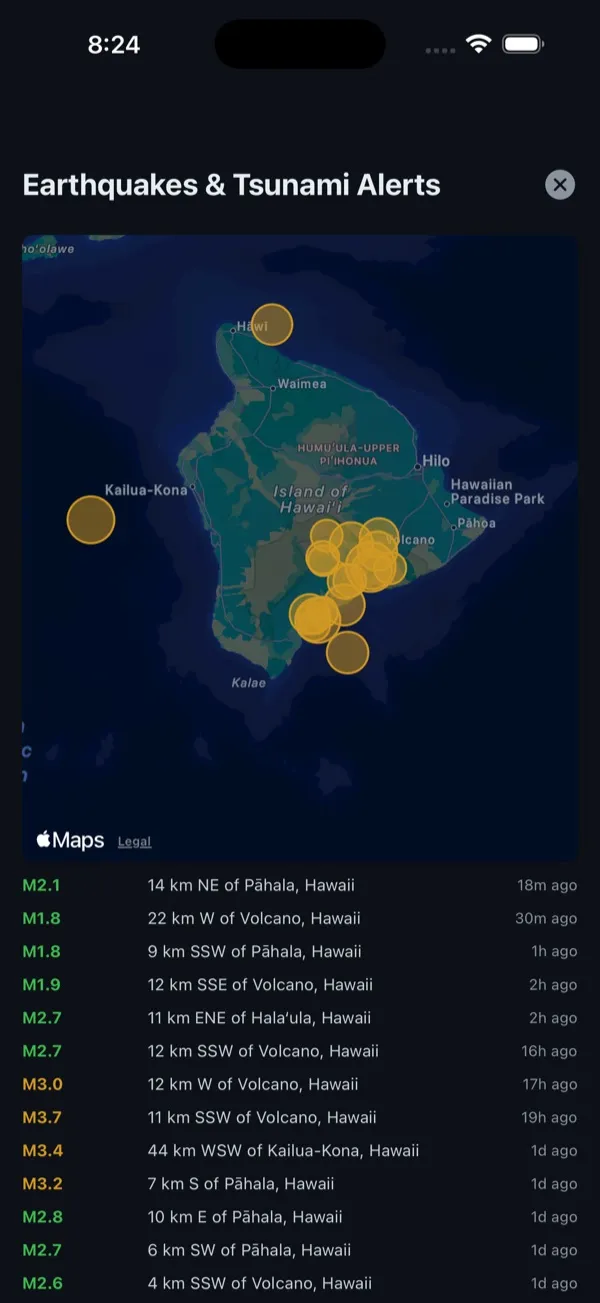Tap the 8:24 status bar clock

point(114,44)
